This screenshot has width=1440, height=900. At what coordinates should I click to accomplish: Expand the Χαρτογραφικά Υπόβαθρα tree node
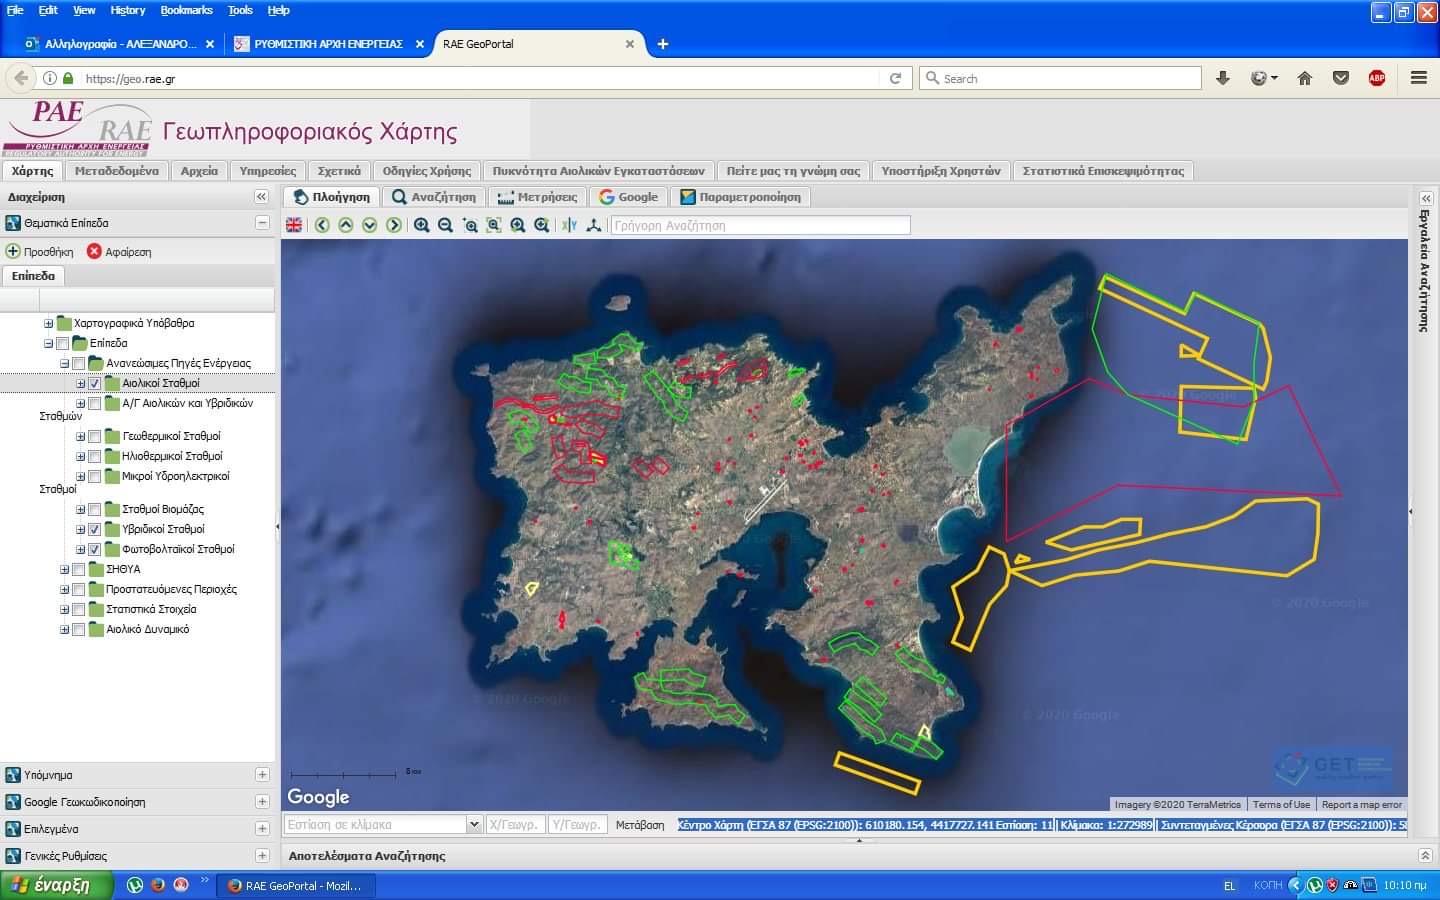click(48, 324)
